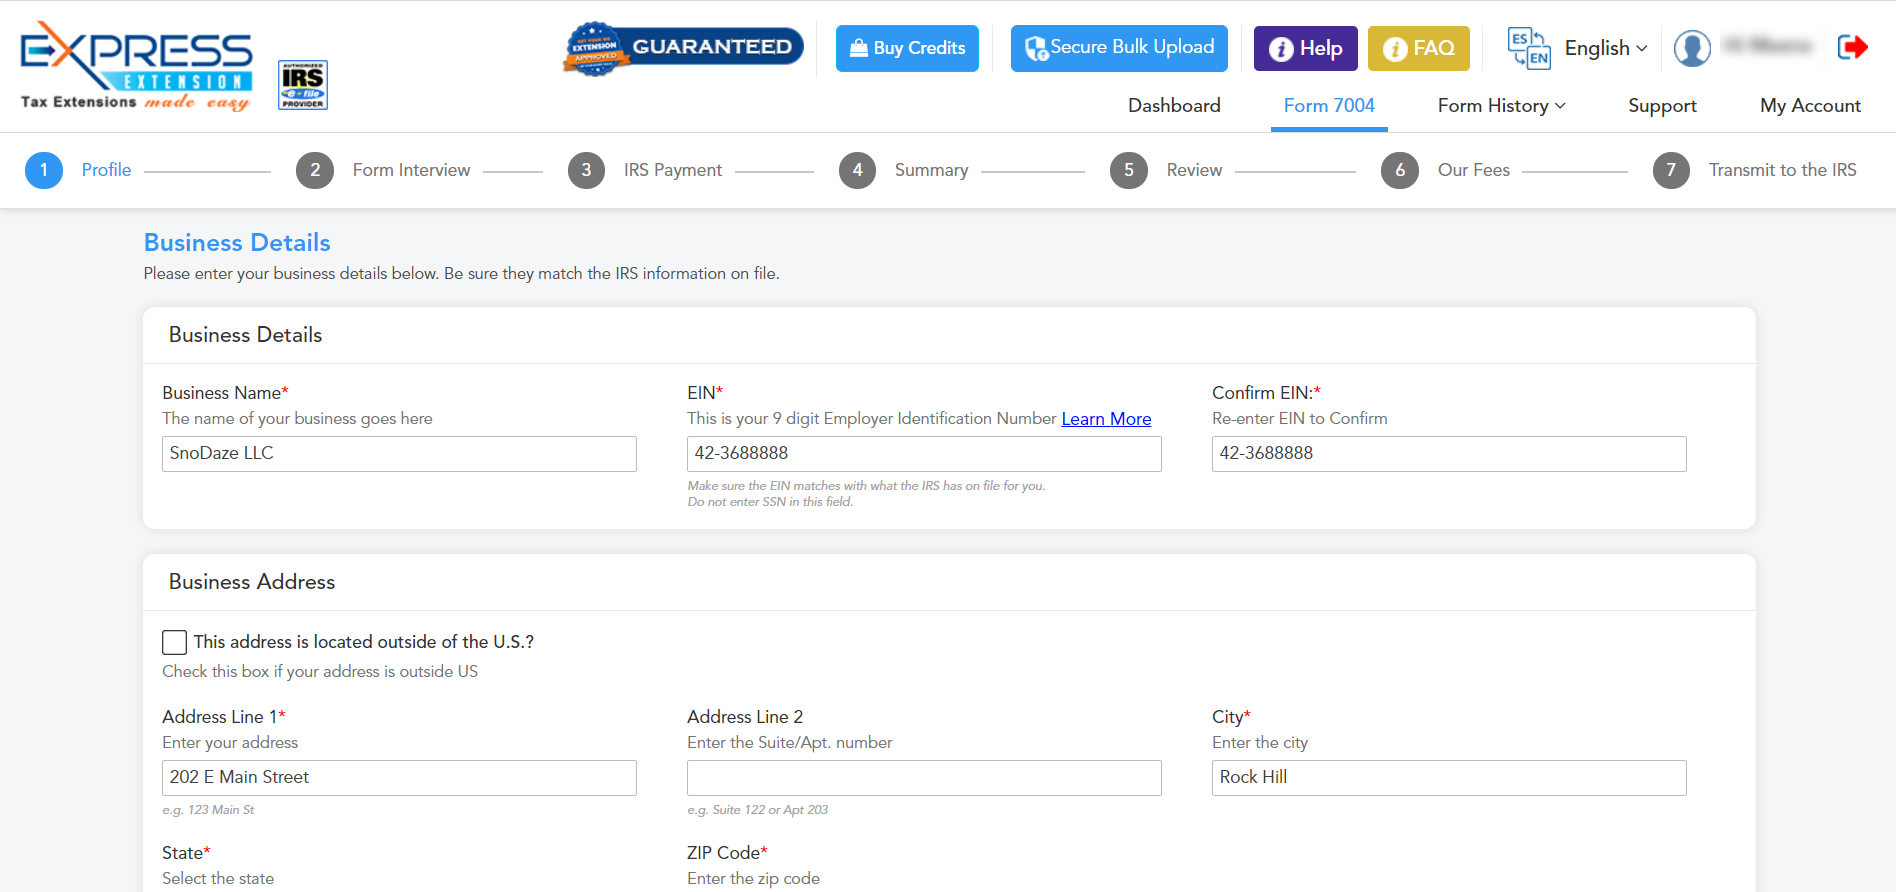The width and height of the screenshot is (1896, 892).
Task: Click the Business Details page heading
Action: [x=237, y=243]
